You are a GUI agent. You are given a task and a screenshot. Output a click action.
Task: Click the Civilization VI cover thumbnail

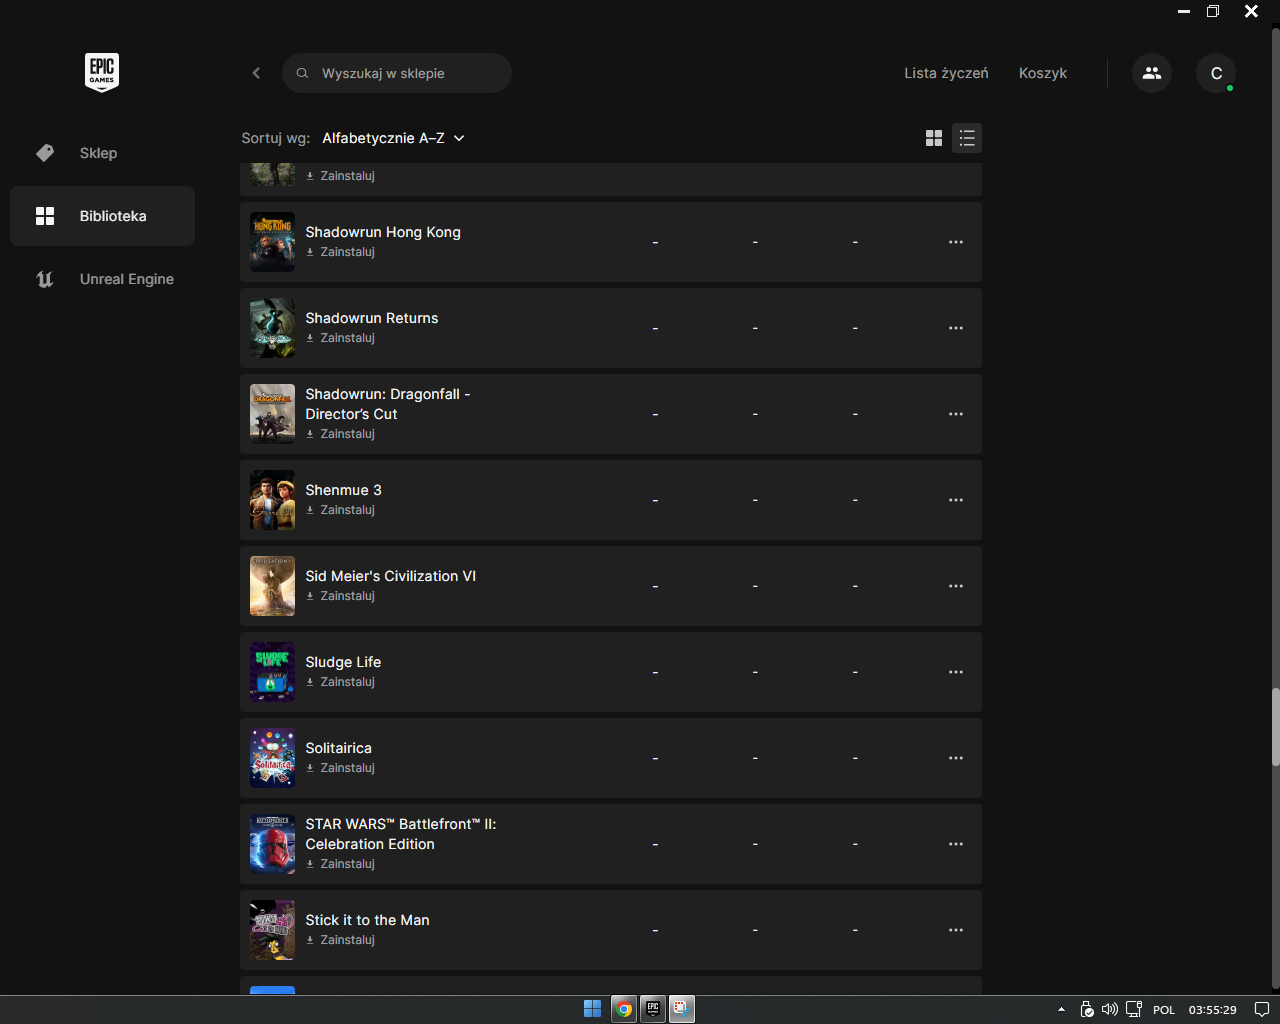click(x=272, y=586)
